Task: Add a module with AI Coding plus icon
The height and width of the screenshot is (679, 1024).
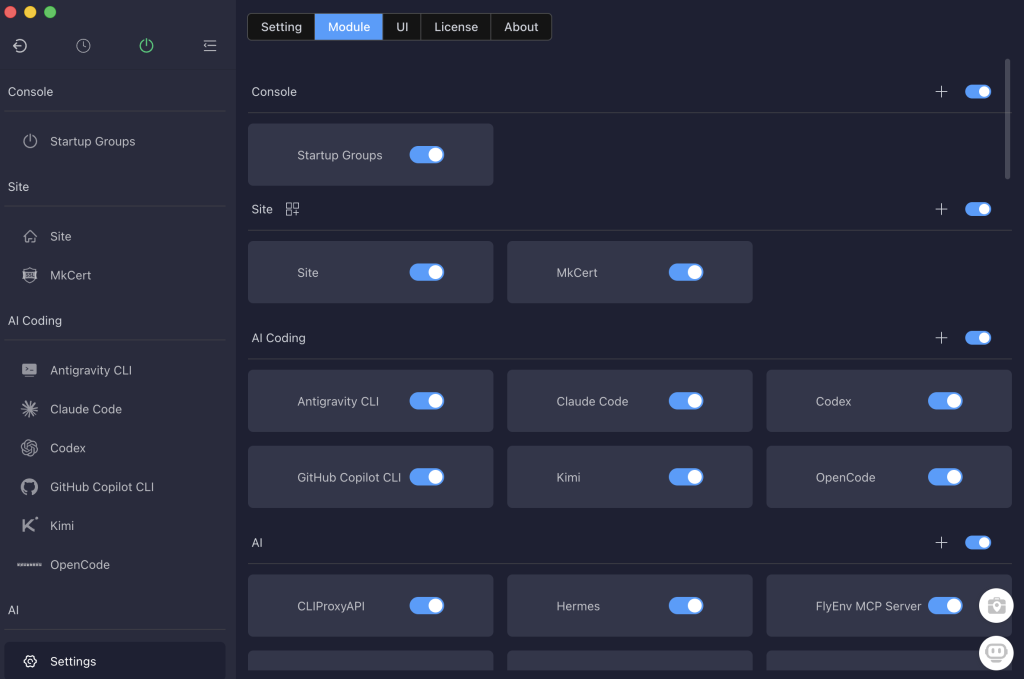Action: (x=941, y=338)
